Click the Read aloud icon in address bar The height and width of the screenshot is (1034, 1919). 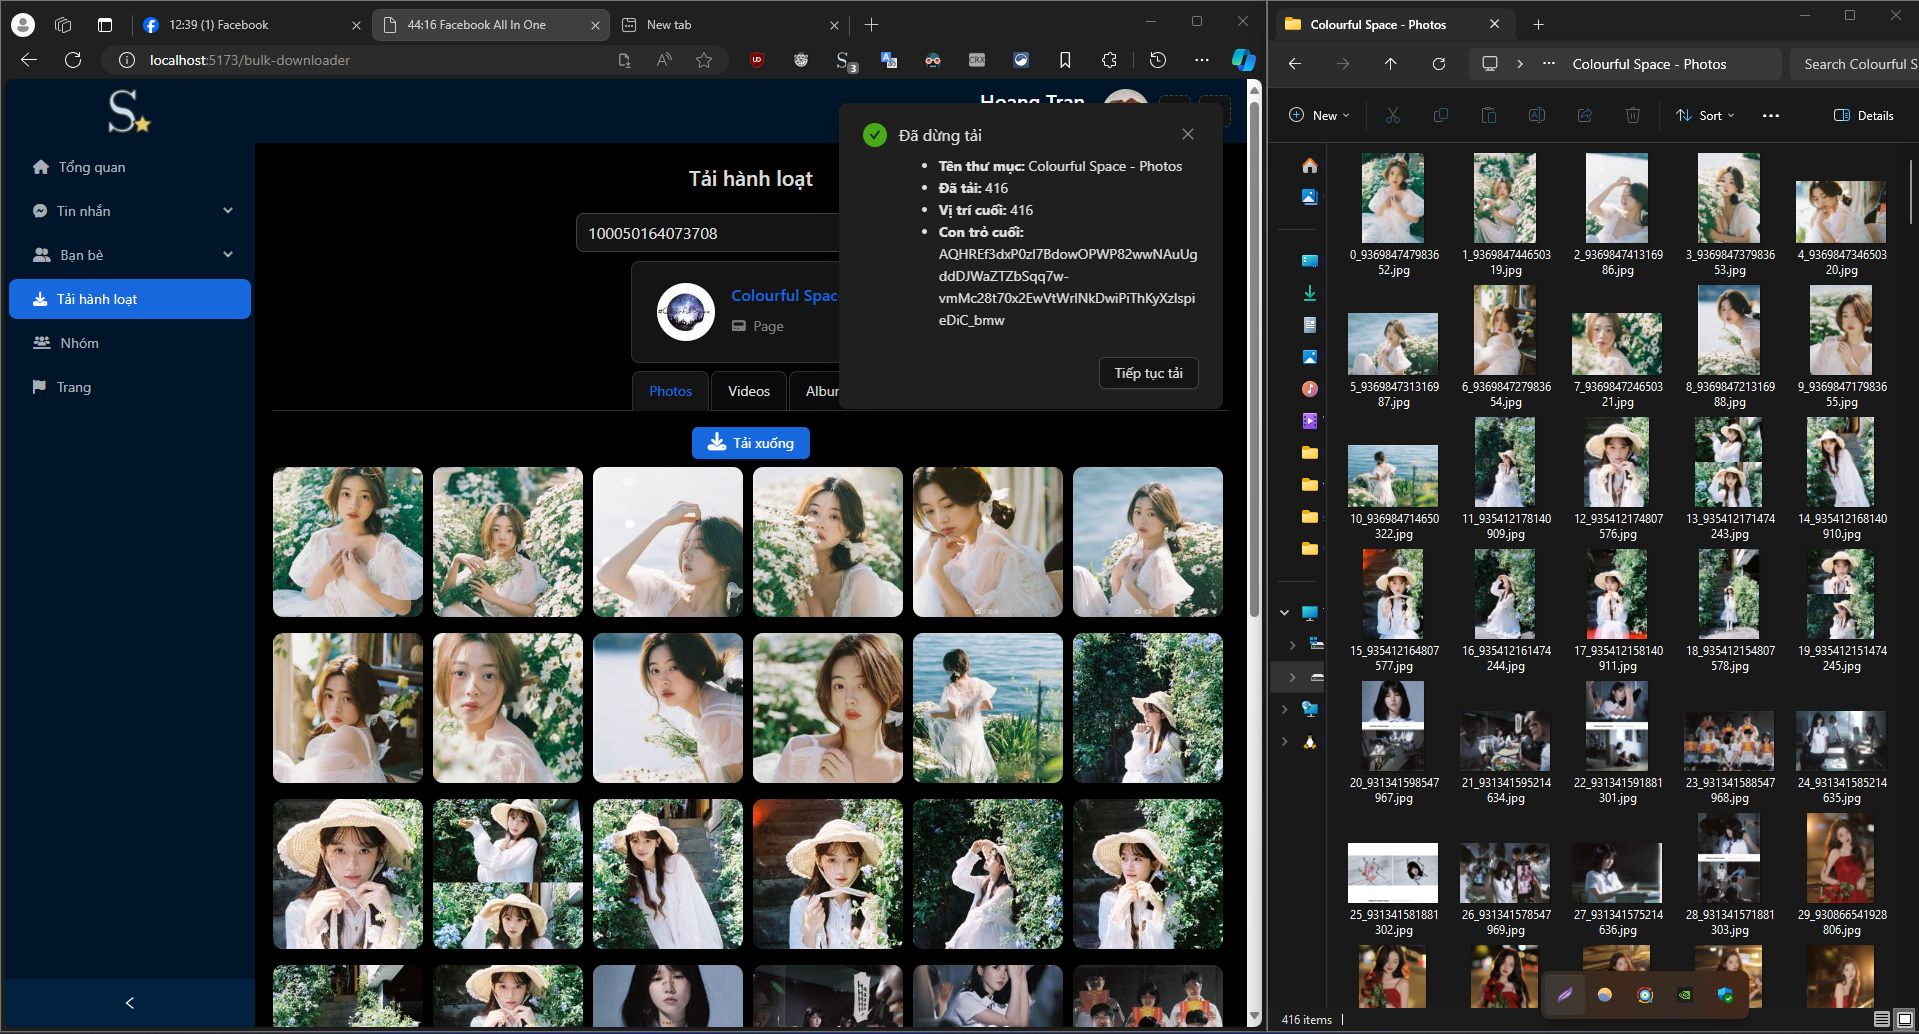point(664,60)
